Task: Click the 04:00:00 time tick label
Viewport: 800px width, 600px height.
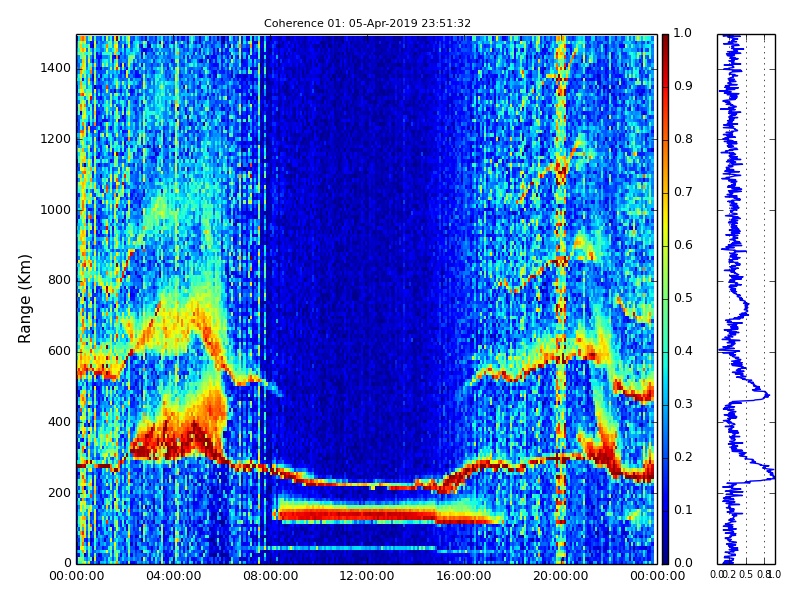Action: point(173,576)
